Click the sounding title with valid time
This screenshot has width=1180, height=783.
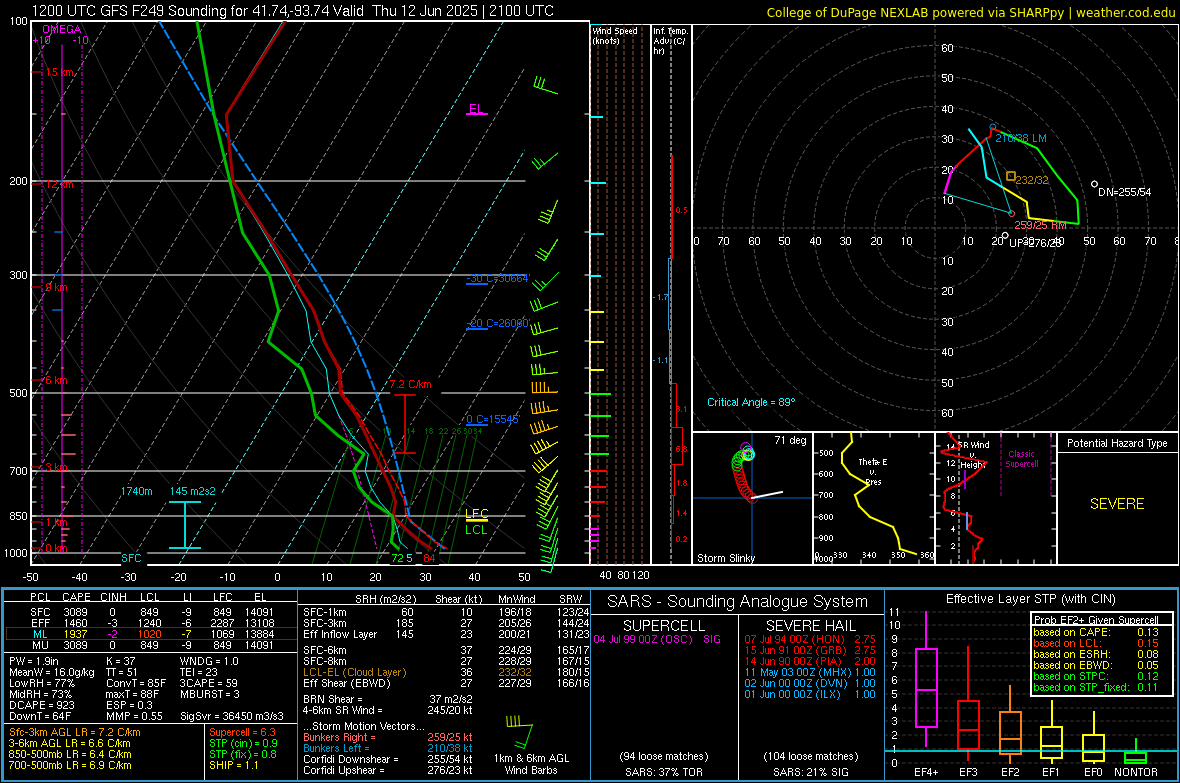click(292, 11)
